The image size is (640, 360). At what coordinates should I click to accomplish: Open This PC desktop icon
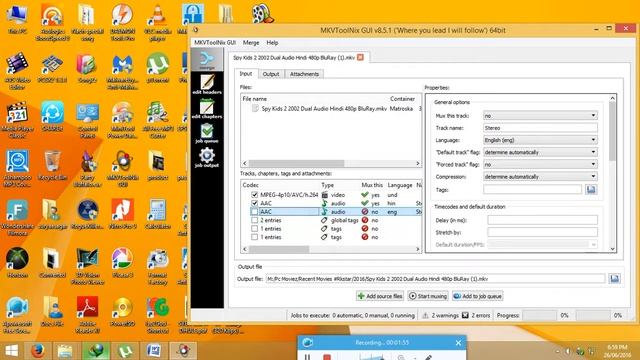(x=17, y=20)
